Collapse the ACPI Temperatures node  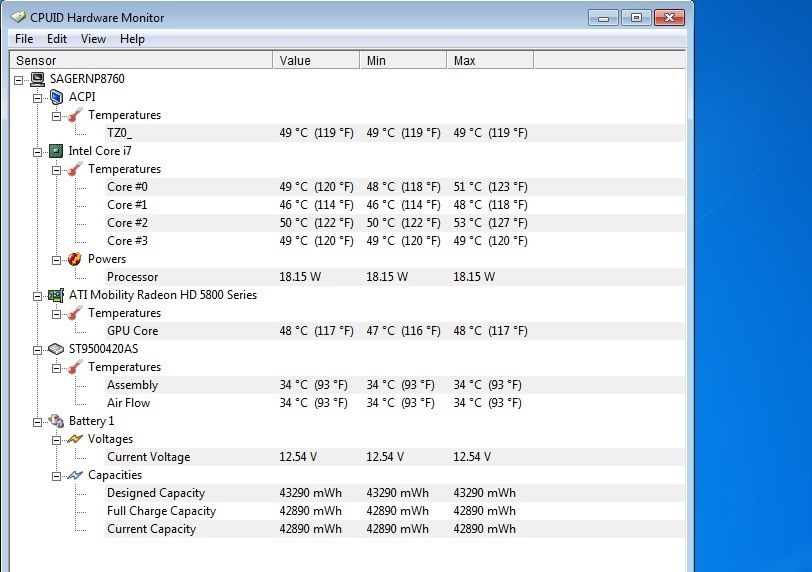tap(56, 116)
